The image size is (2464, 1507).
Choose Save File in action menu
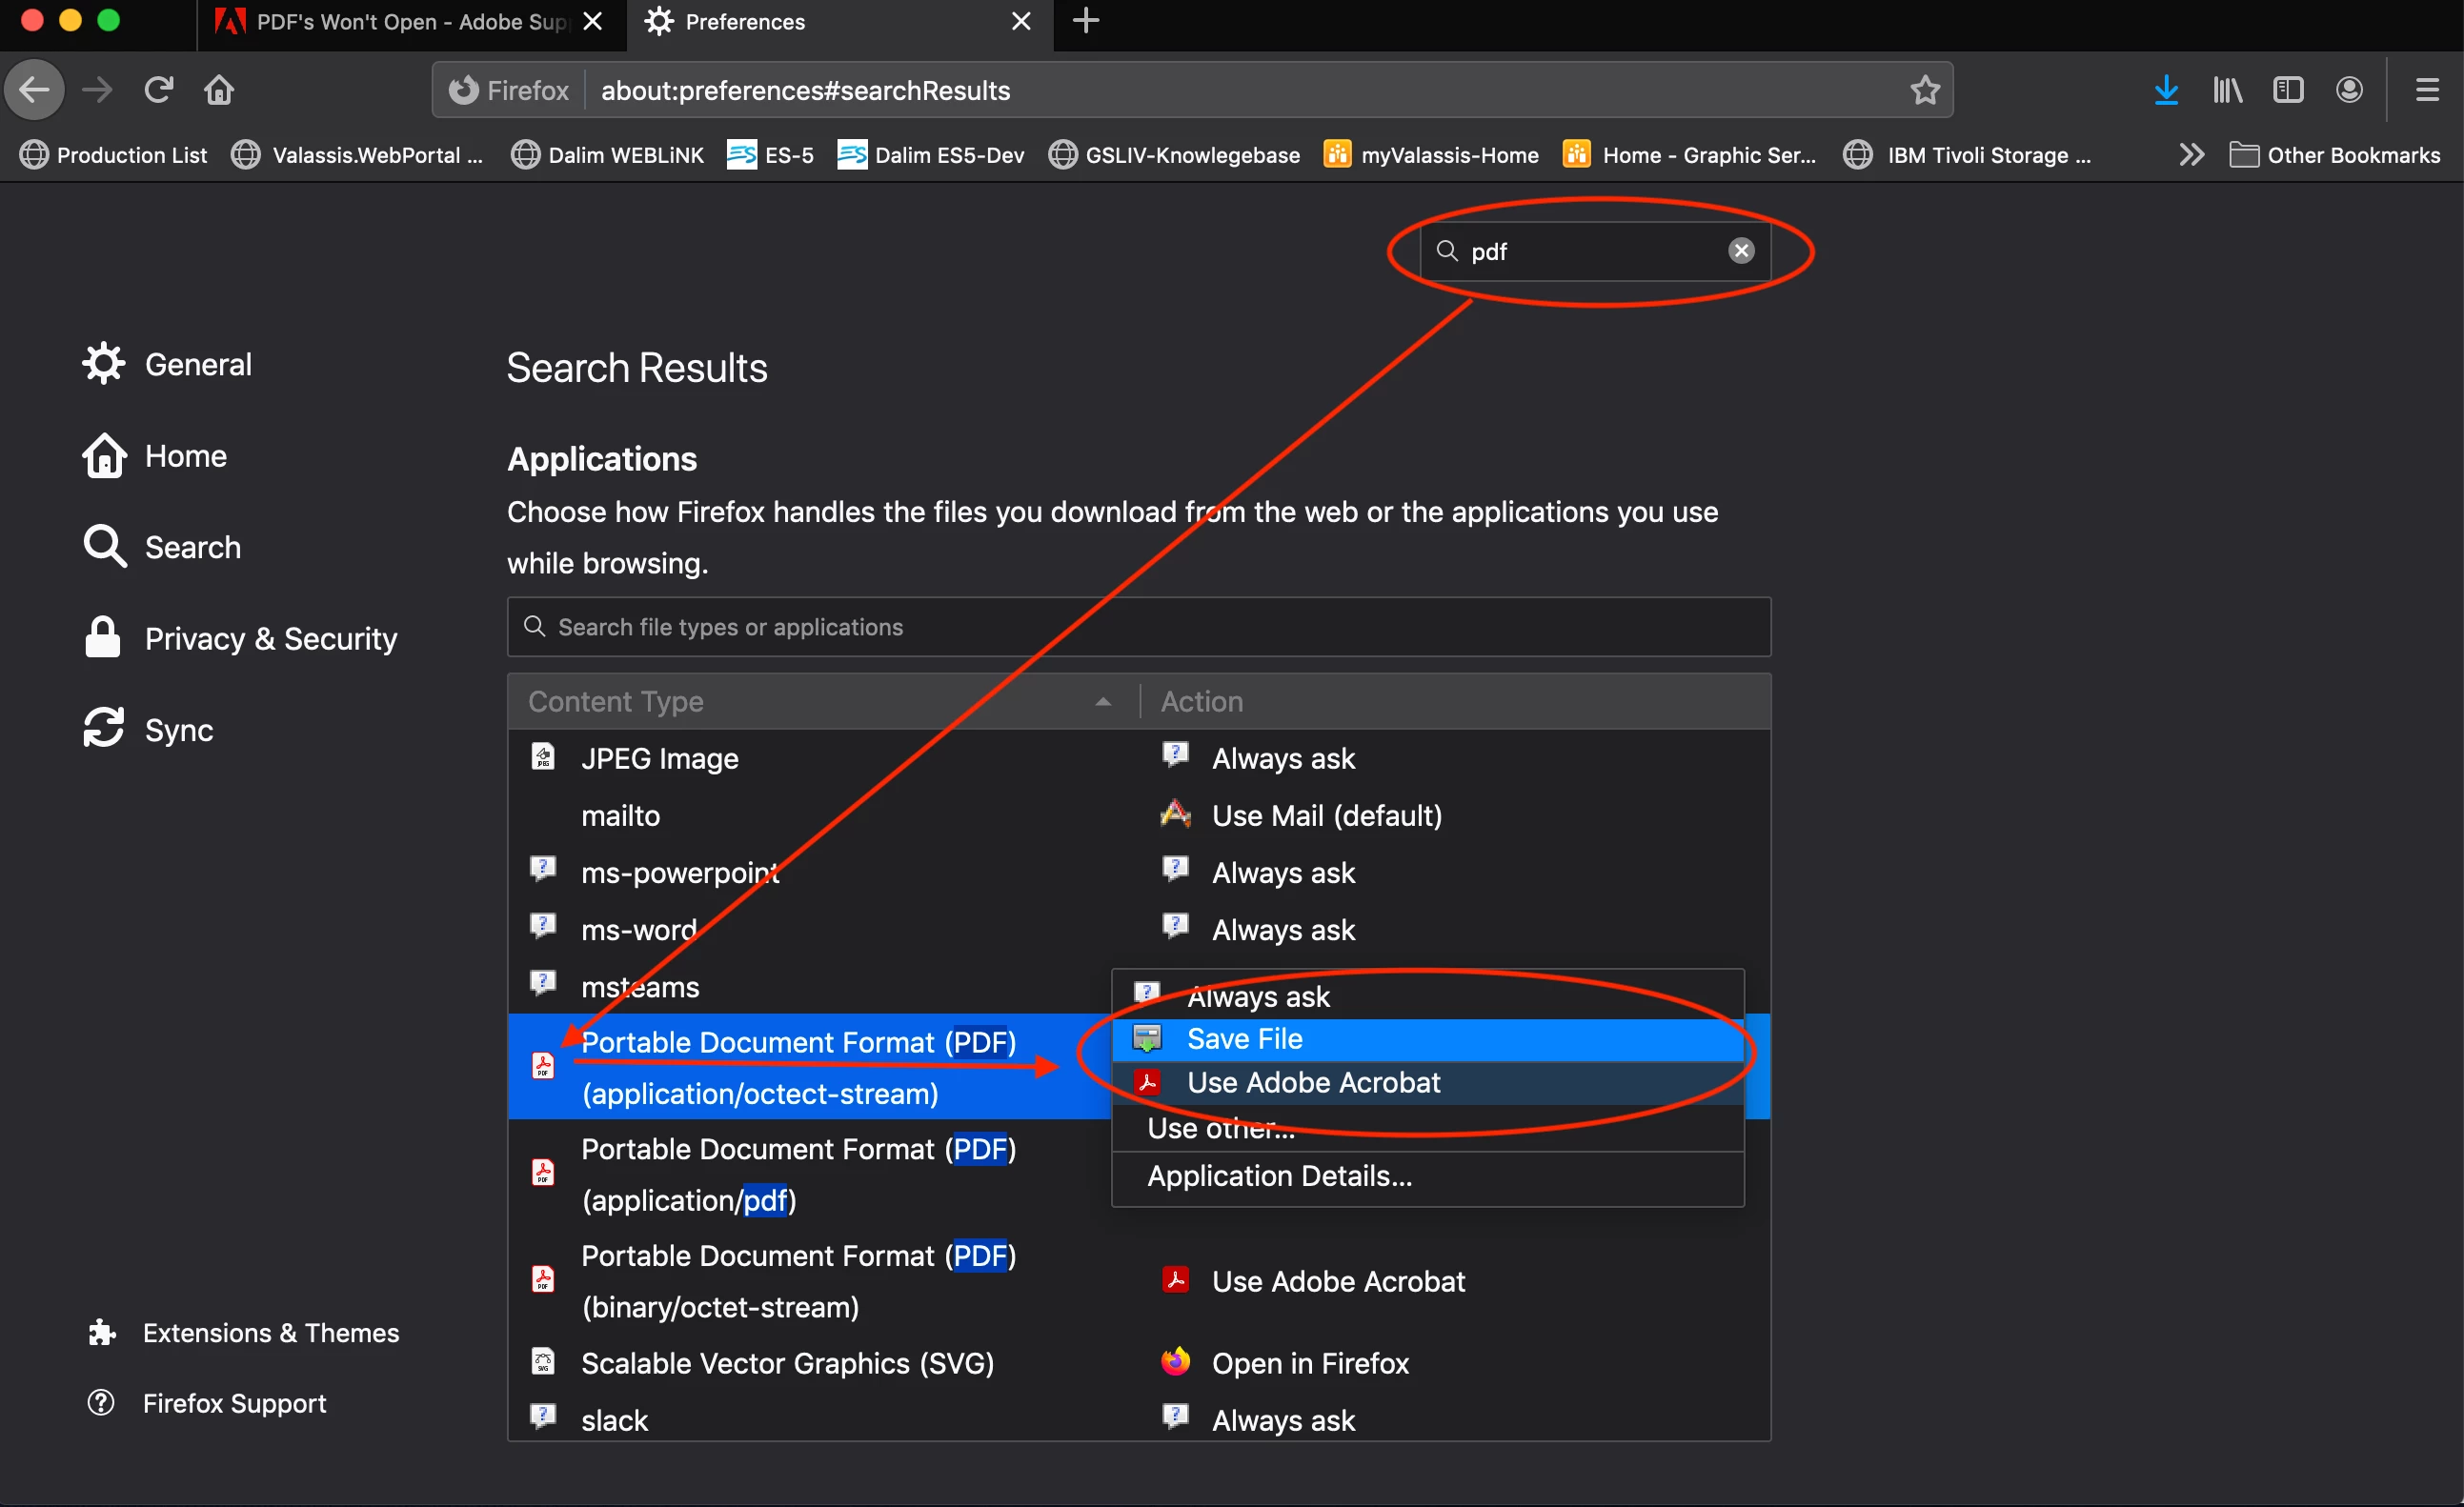(x=1244, y=1039)
